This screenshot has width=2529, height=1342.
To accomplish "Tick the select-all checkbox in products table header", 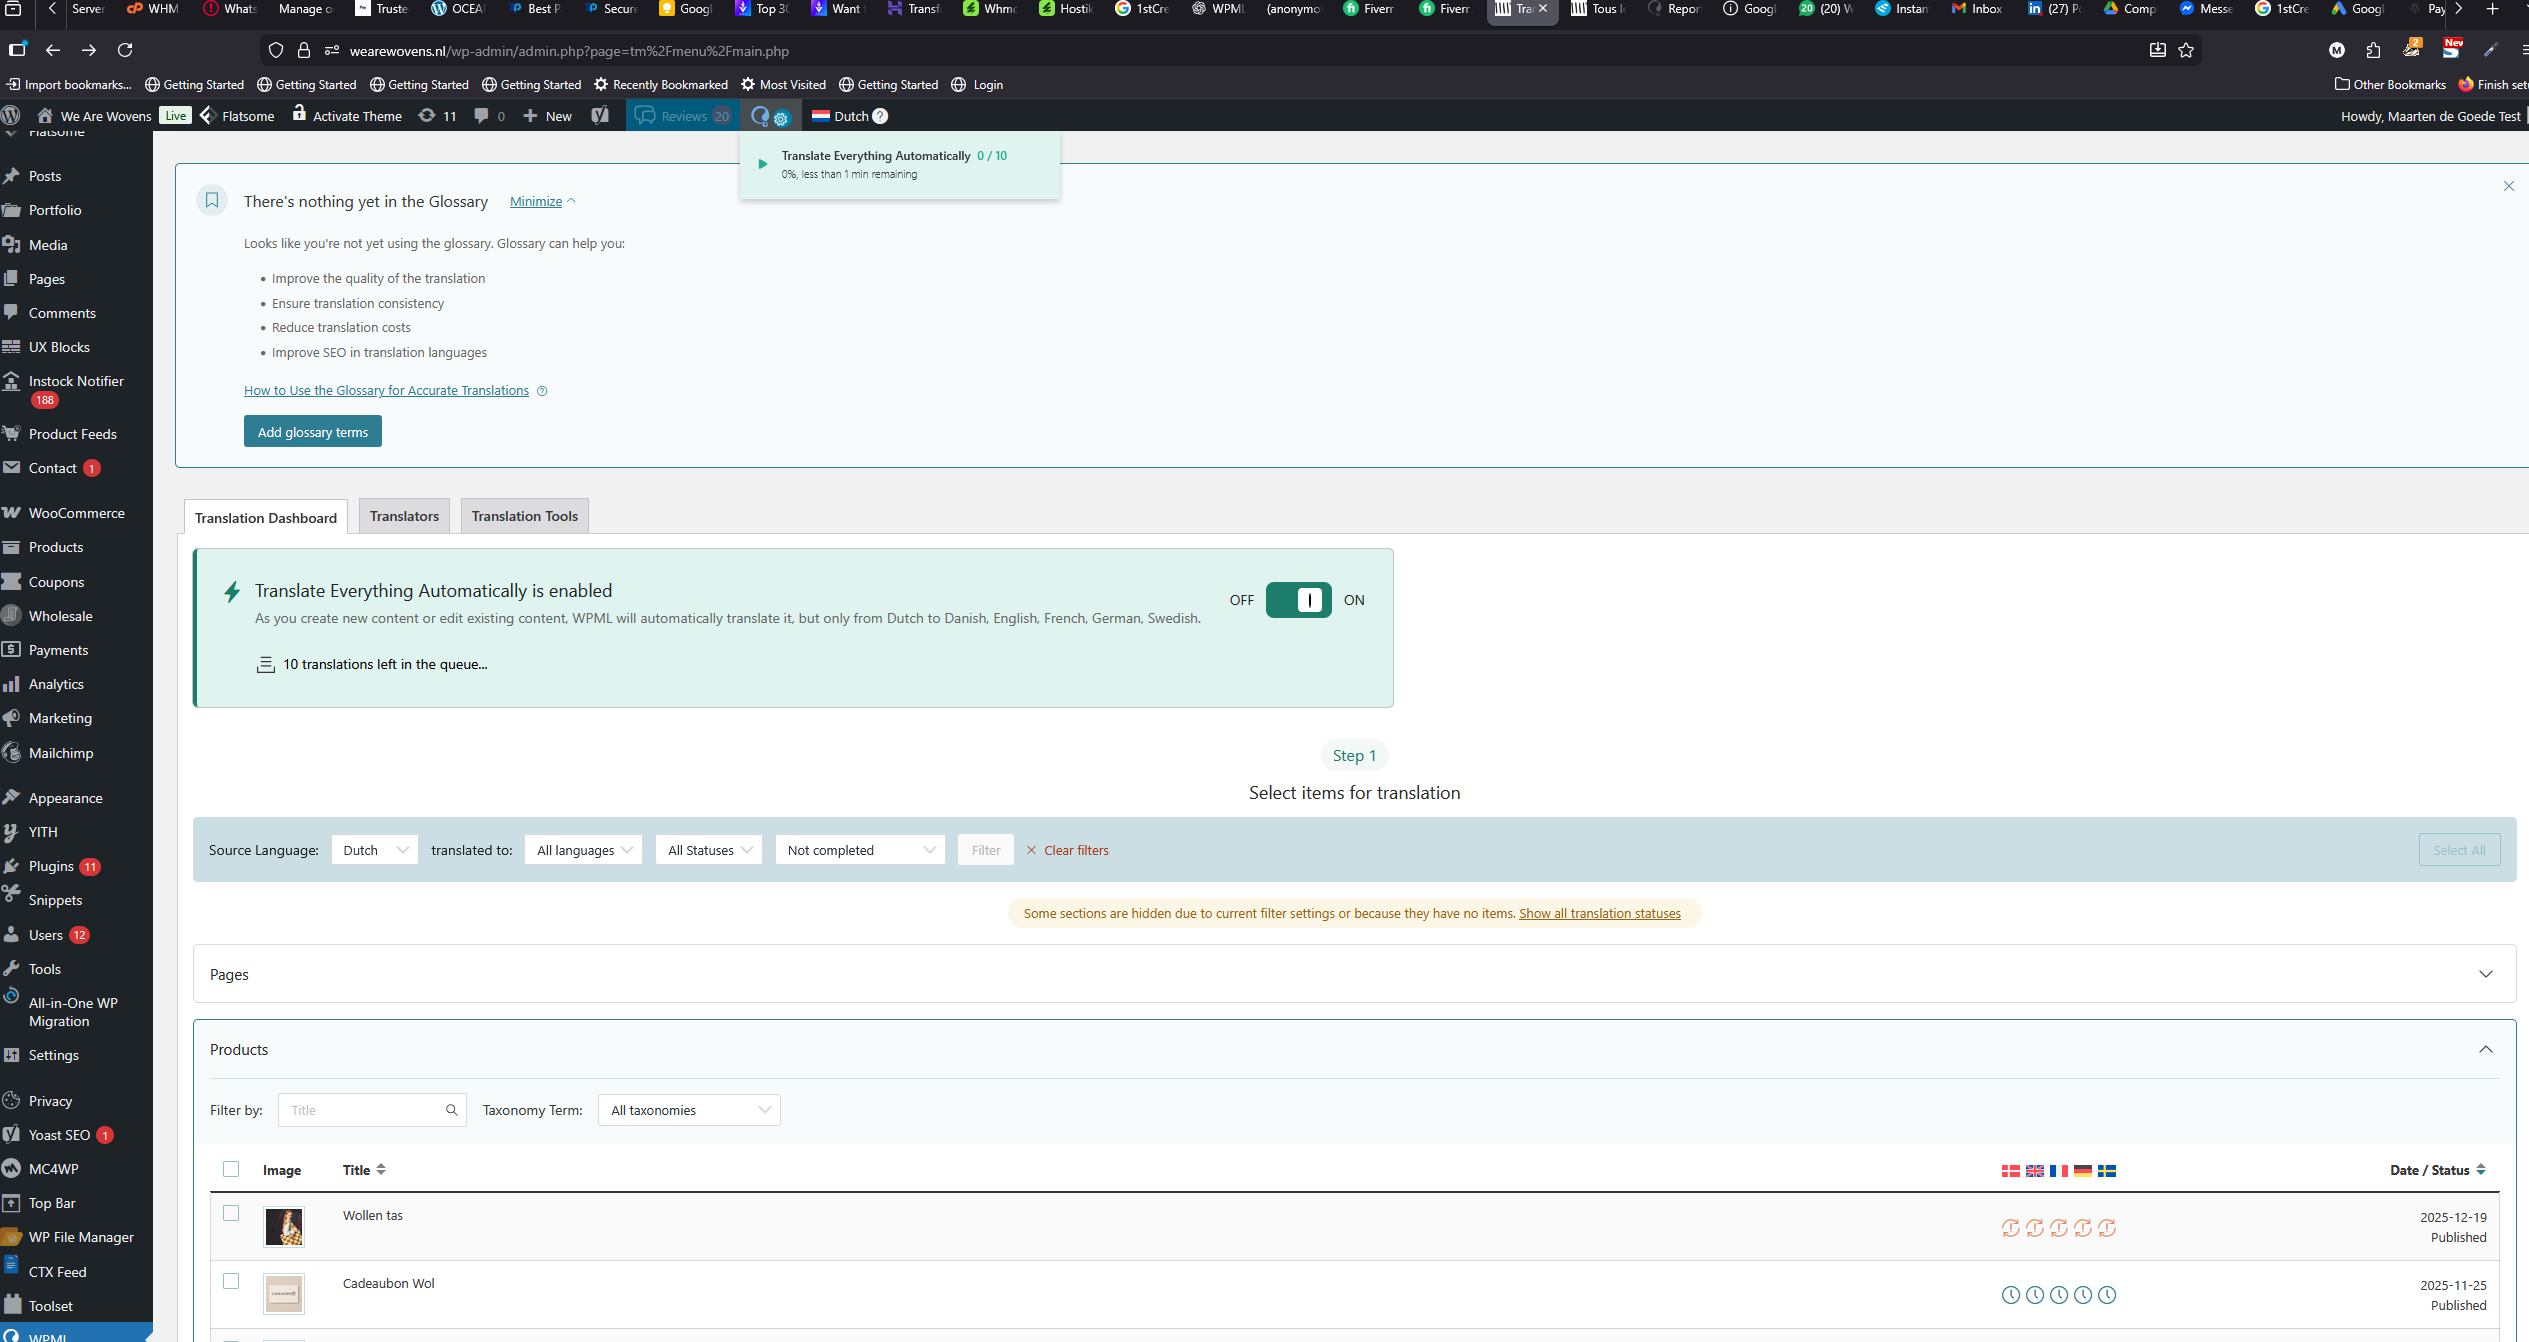I will 231,1169.
